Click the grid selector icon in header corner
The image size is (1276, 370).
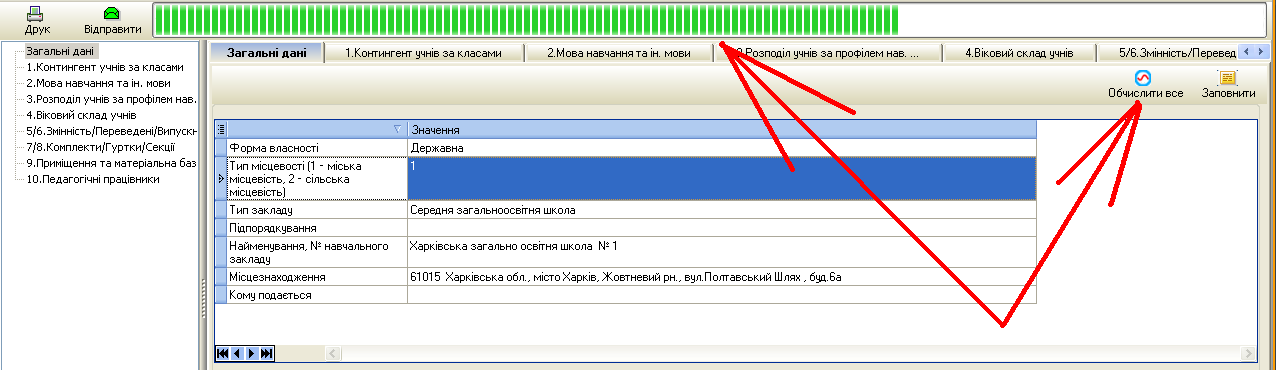pos(221,129)
